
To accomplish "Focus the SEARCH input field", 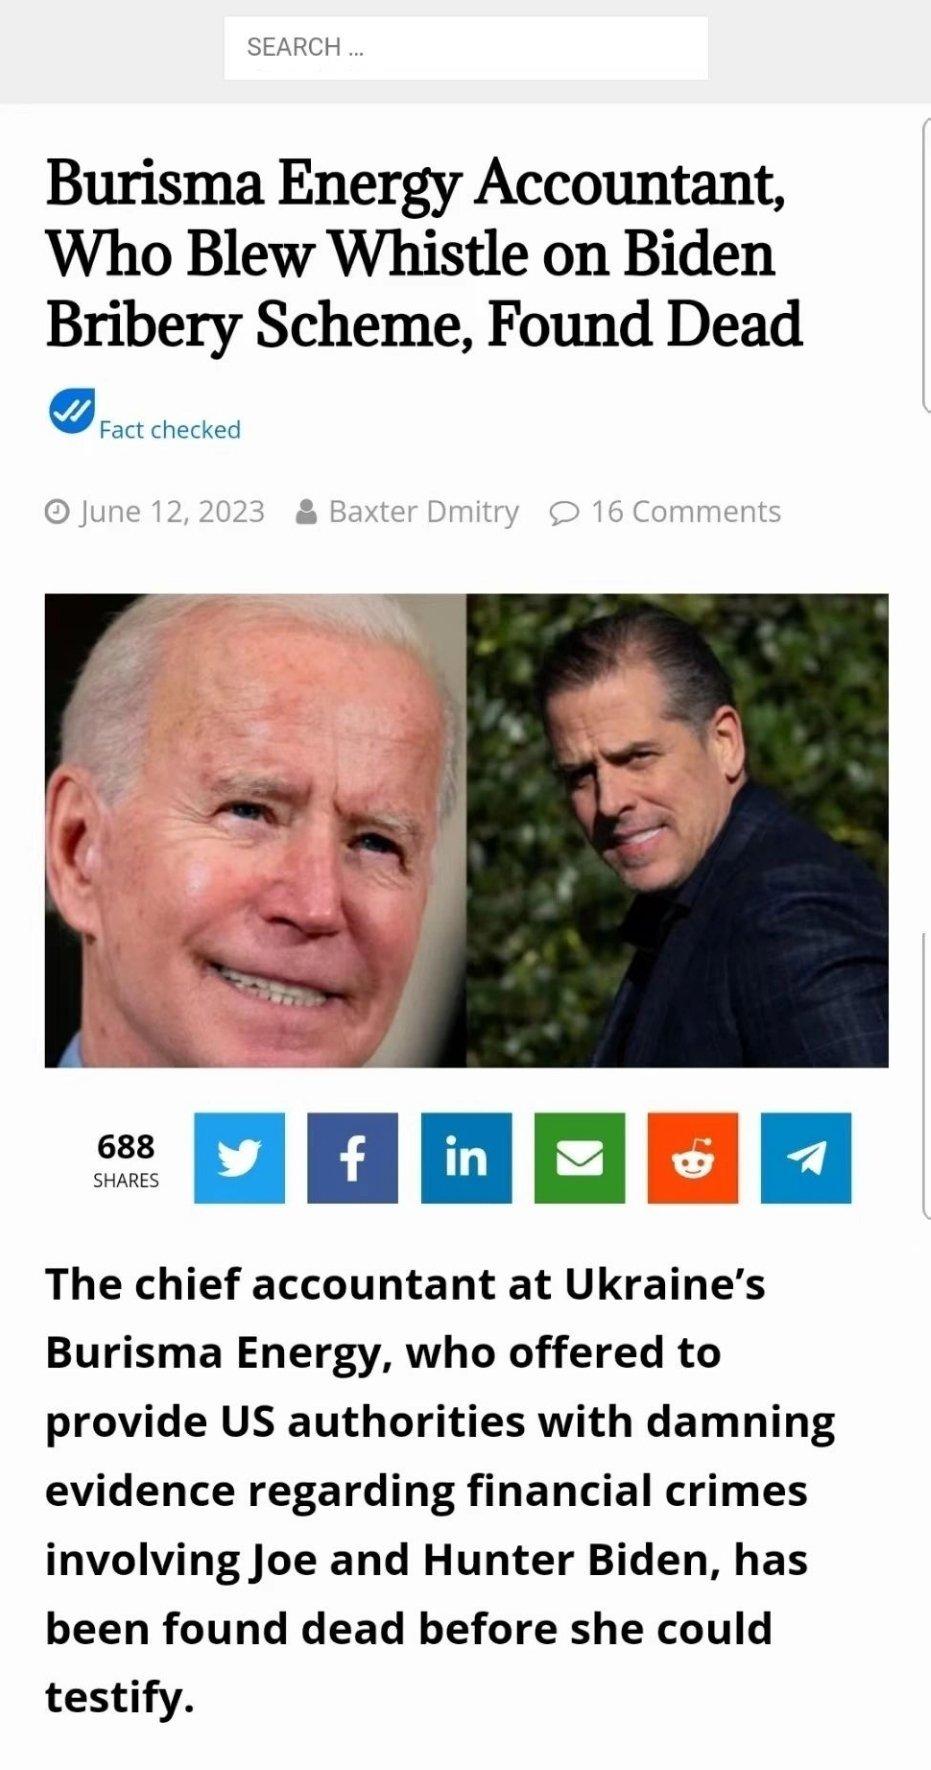I will [x=466, y=47].
